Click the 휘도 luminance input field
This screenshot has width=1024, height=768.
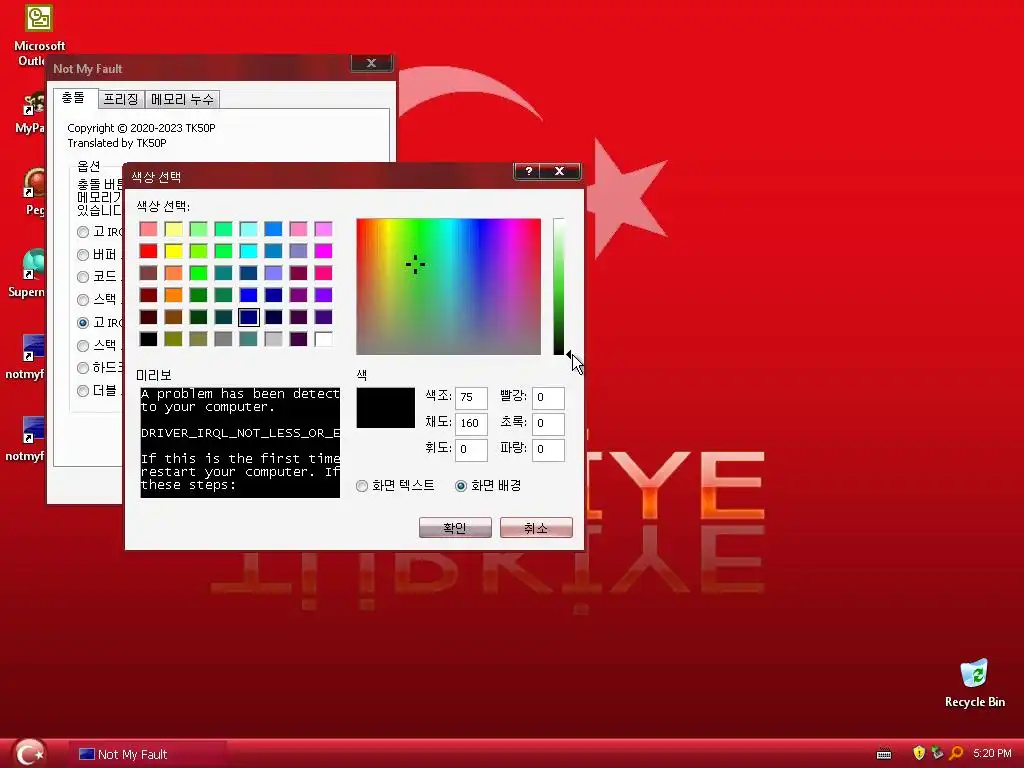tap(471, 449)
